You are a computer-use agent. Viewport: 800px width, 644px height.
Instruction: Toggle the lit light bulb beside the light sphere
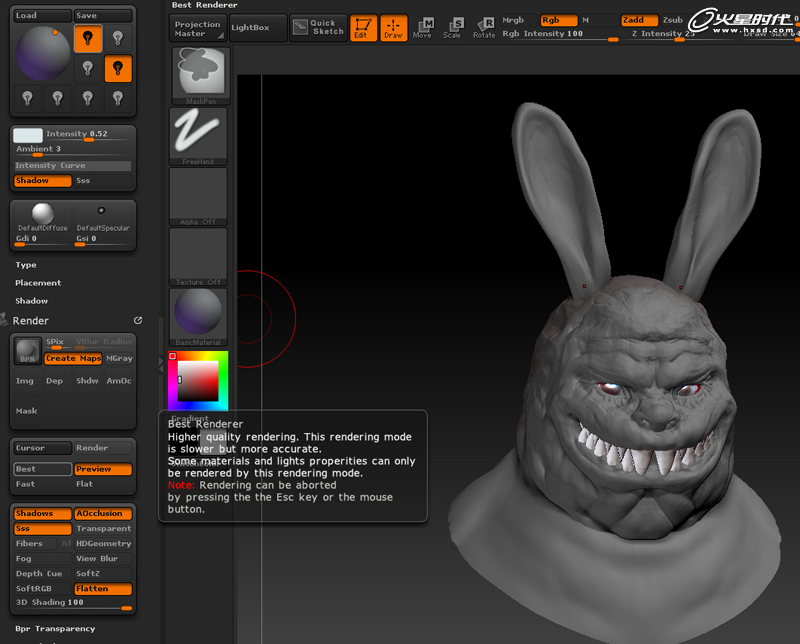click(x=88, y=39)
